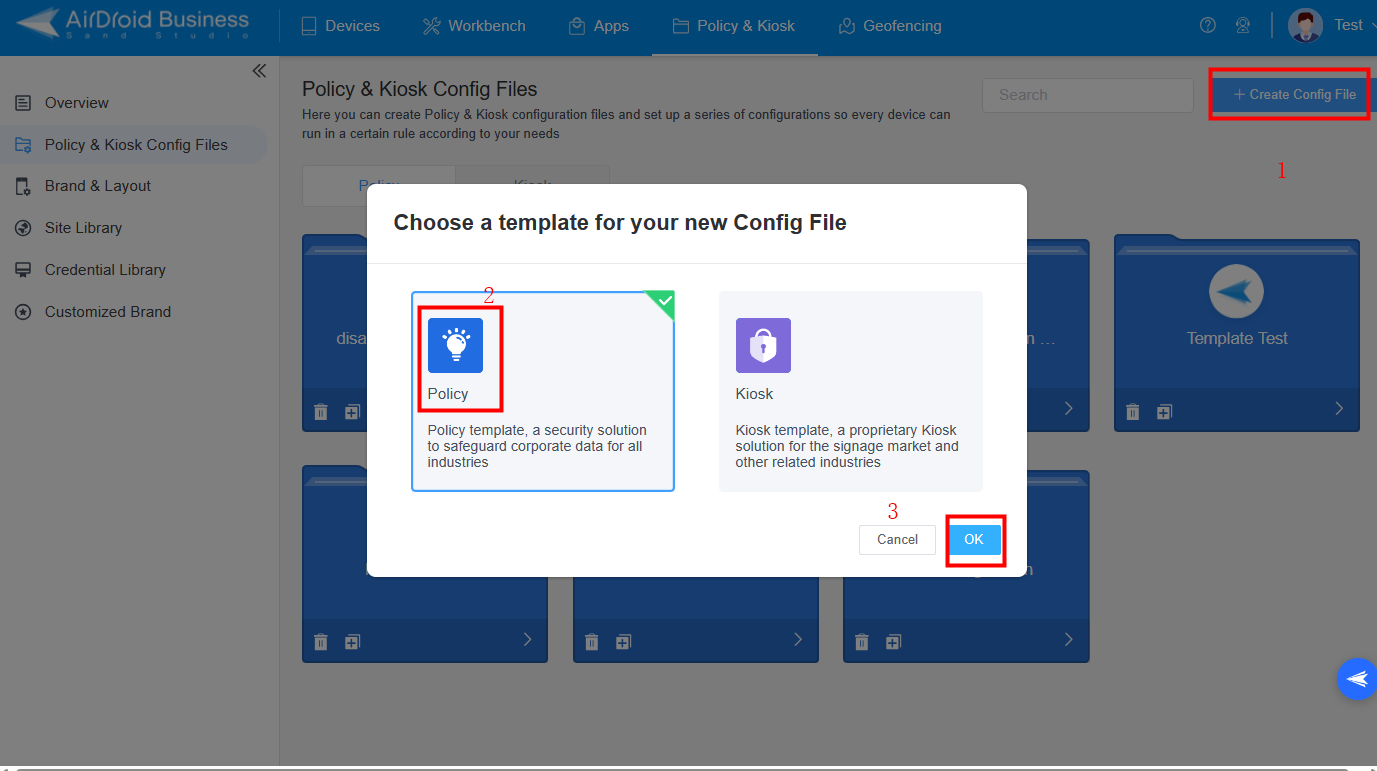Open the Apps menu
Image resolution: width=1377 pixels, height=771 pixels.
click(598, 26)
